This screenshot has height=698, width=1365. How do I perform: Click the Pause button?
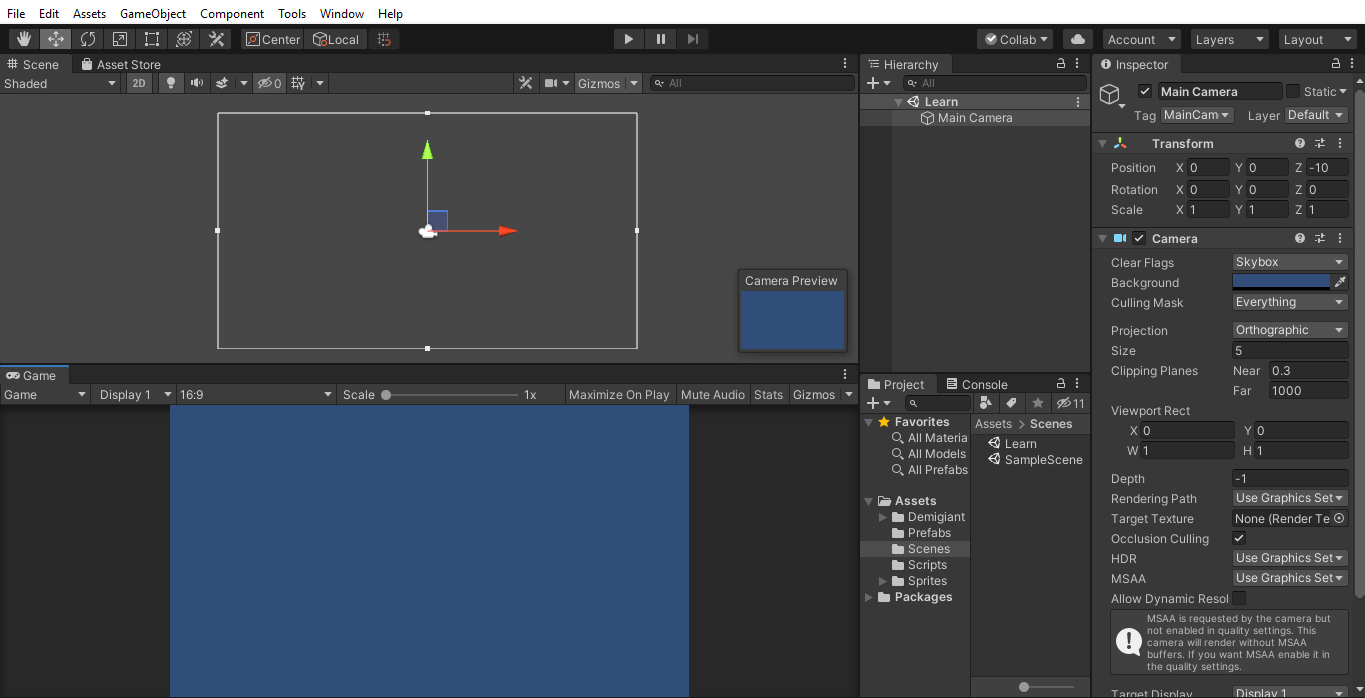tap(661, 39)
